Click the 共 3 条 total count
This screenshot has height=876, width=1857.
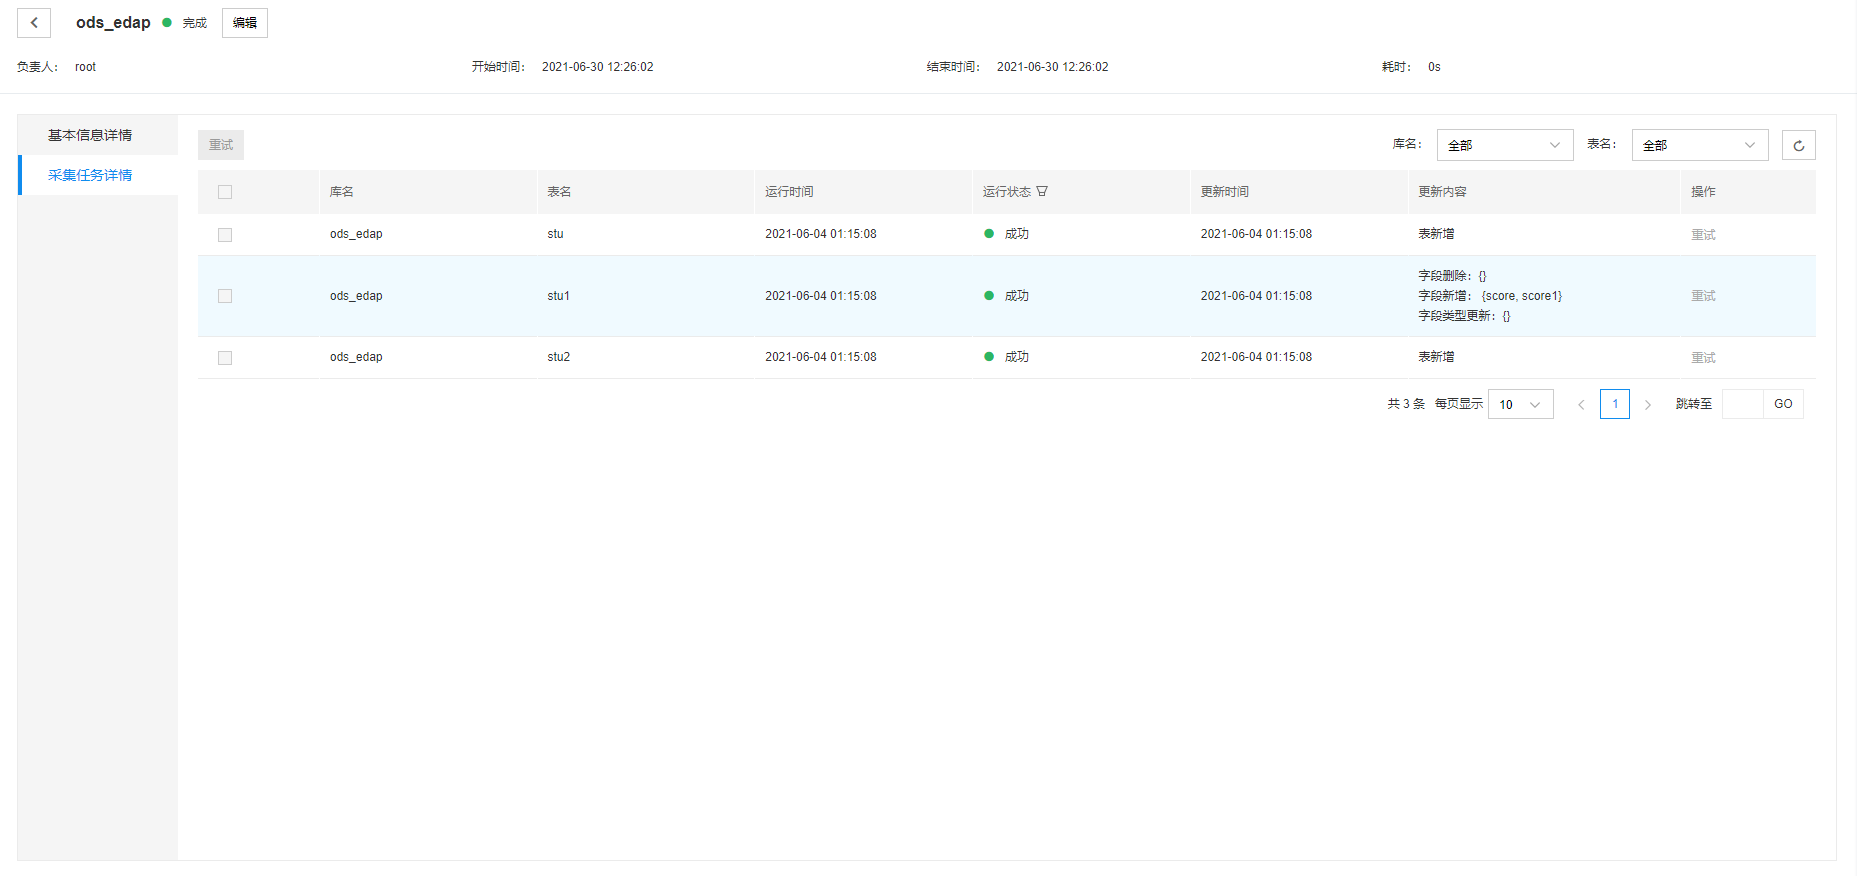click(x=1406, y=404)
